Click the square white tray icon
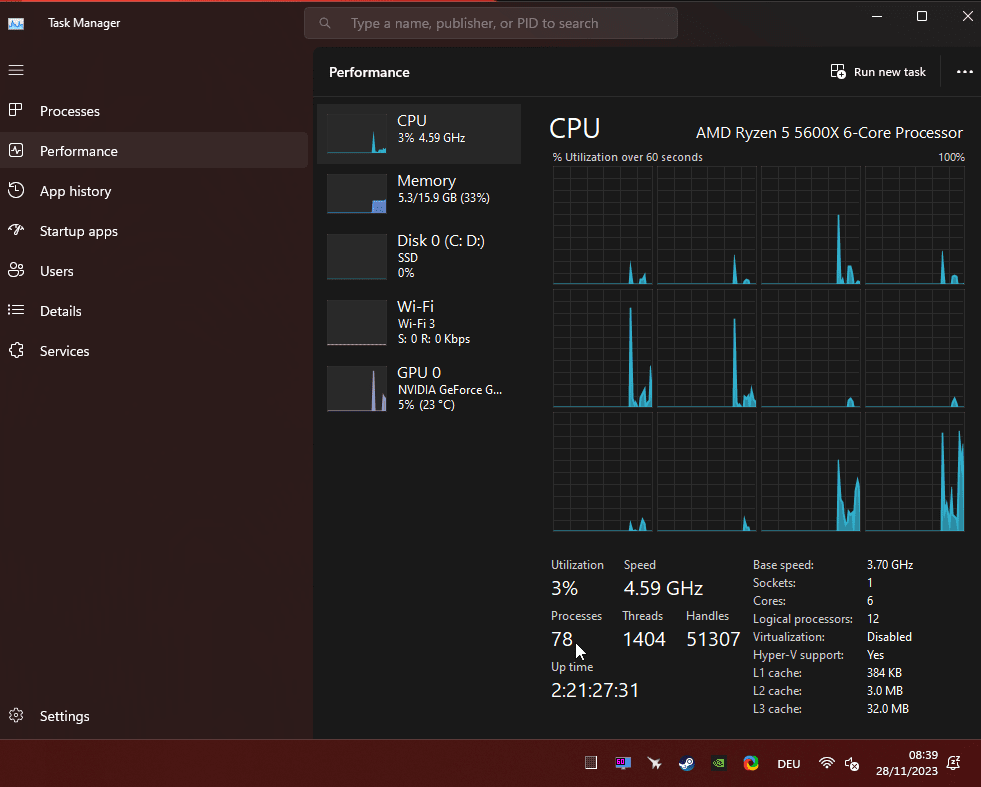The image size is (981, 787). click(x=591, y=763)
